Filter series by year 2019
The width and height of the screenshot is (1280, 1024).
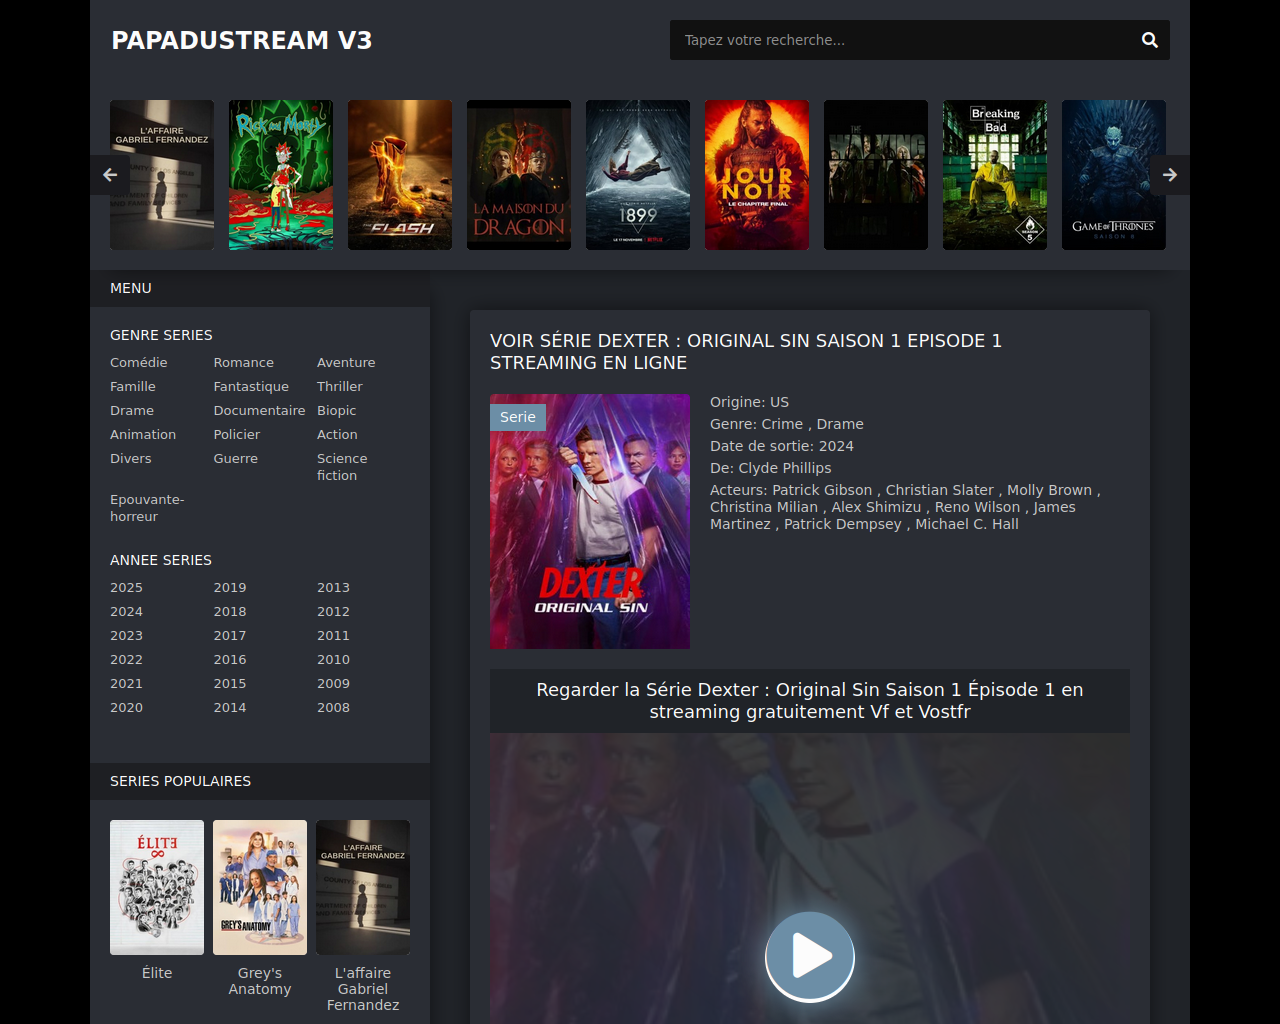coord(230,587)
